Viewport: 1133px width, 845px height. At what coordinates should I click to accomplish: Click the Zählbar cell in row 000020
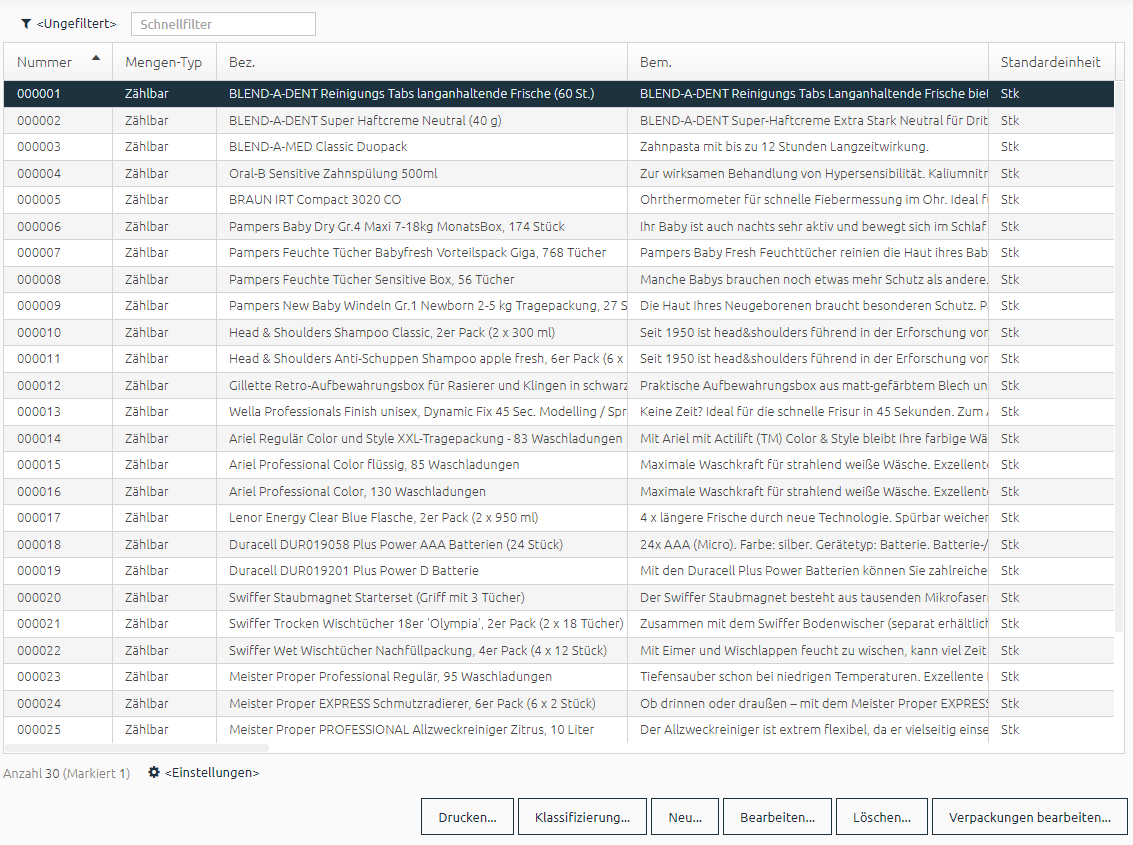click(x=164, y=597)
